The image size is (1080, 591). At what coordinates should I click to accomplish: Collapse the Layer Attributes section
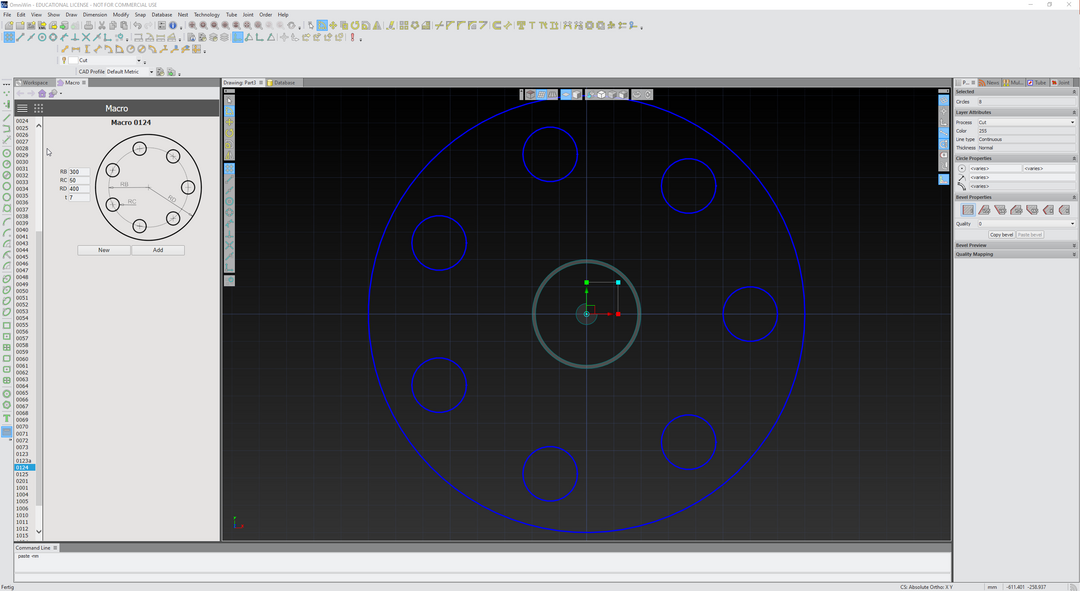[1073, 112]
